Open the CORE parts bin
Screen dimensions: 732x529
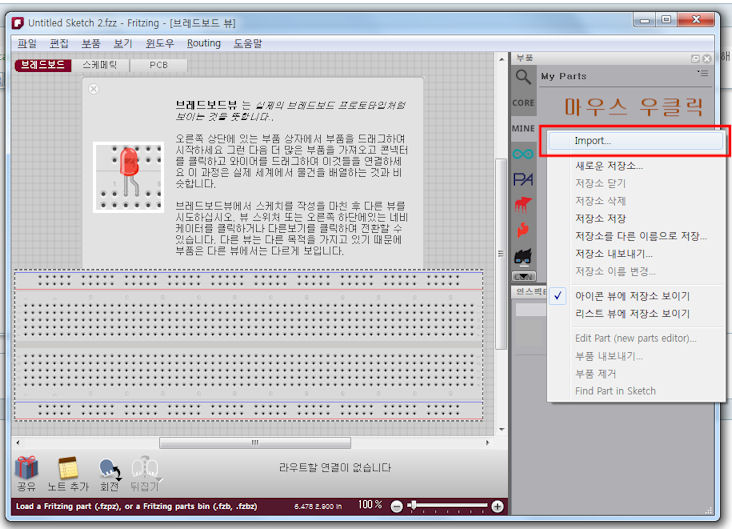523,103
